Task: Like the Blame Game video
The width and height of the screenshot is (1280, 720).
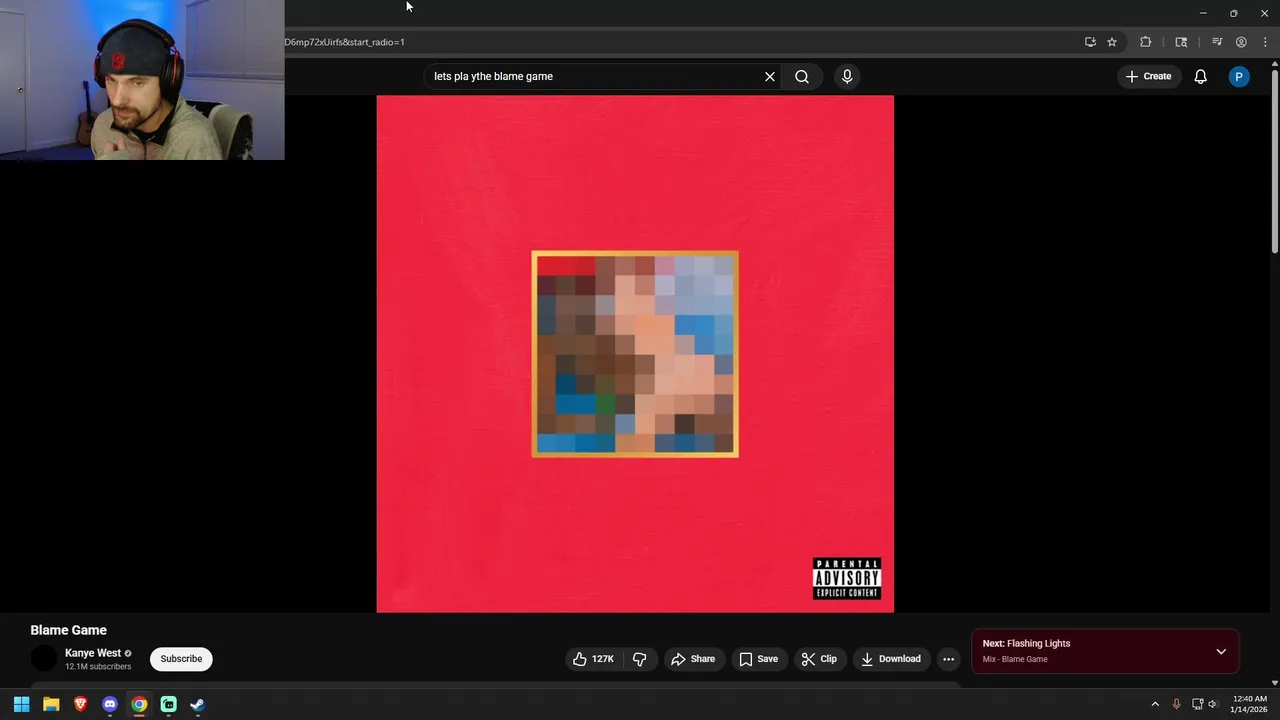Action: (x=593, y=659)
